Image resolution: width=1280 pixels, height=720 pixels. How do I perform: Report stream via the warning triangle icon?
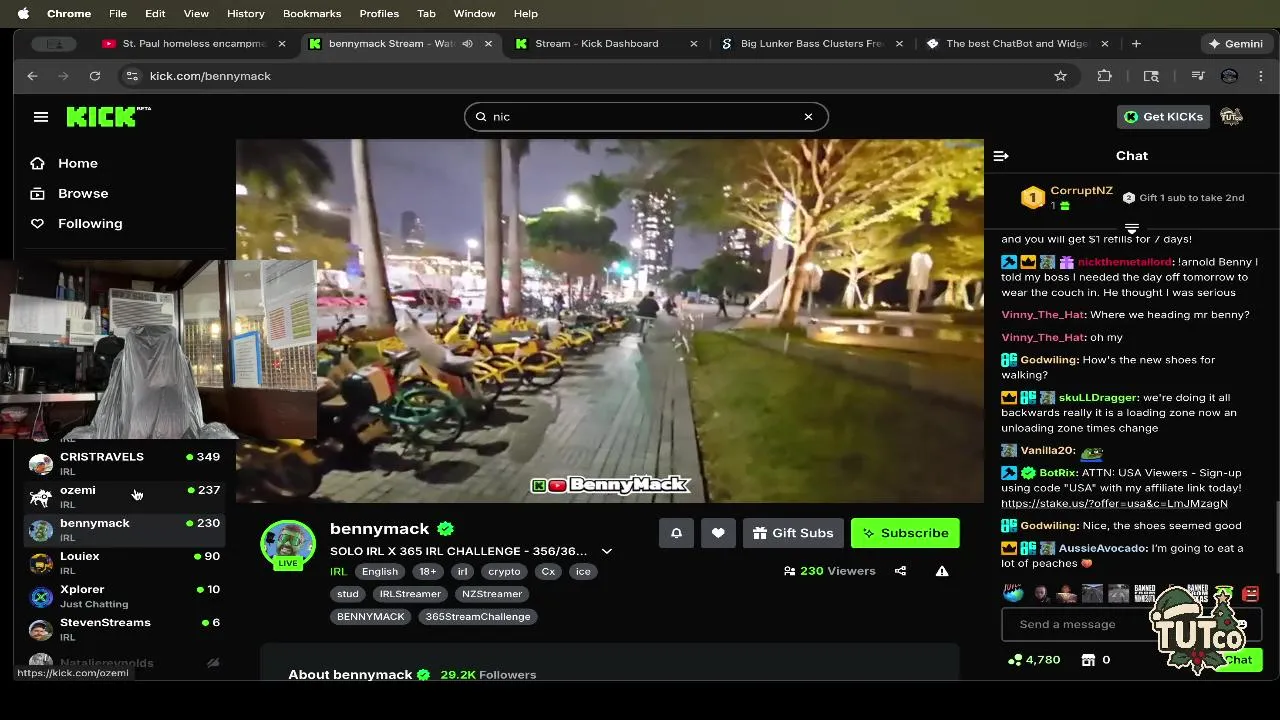coord(942,571)
